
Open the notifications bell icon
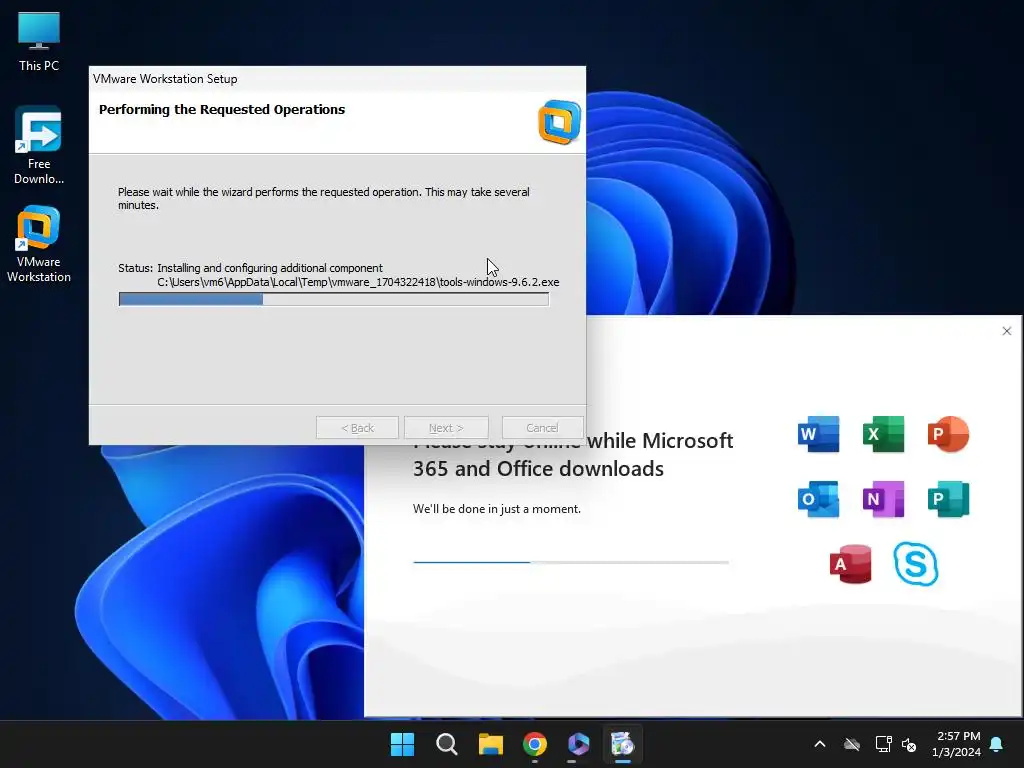pyautogui.click(x=997, y=744)
